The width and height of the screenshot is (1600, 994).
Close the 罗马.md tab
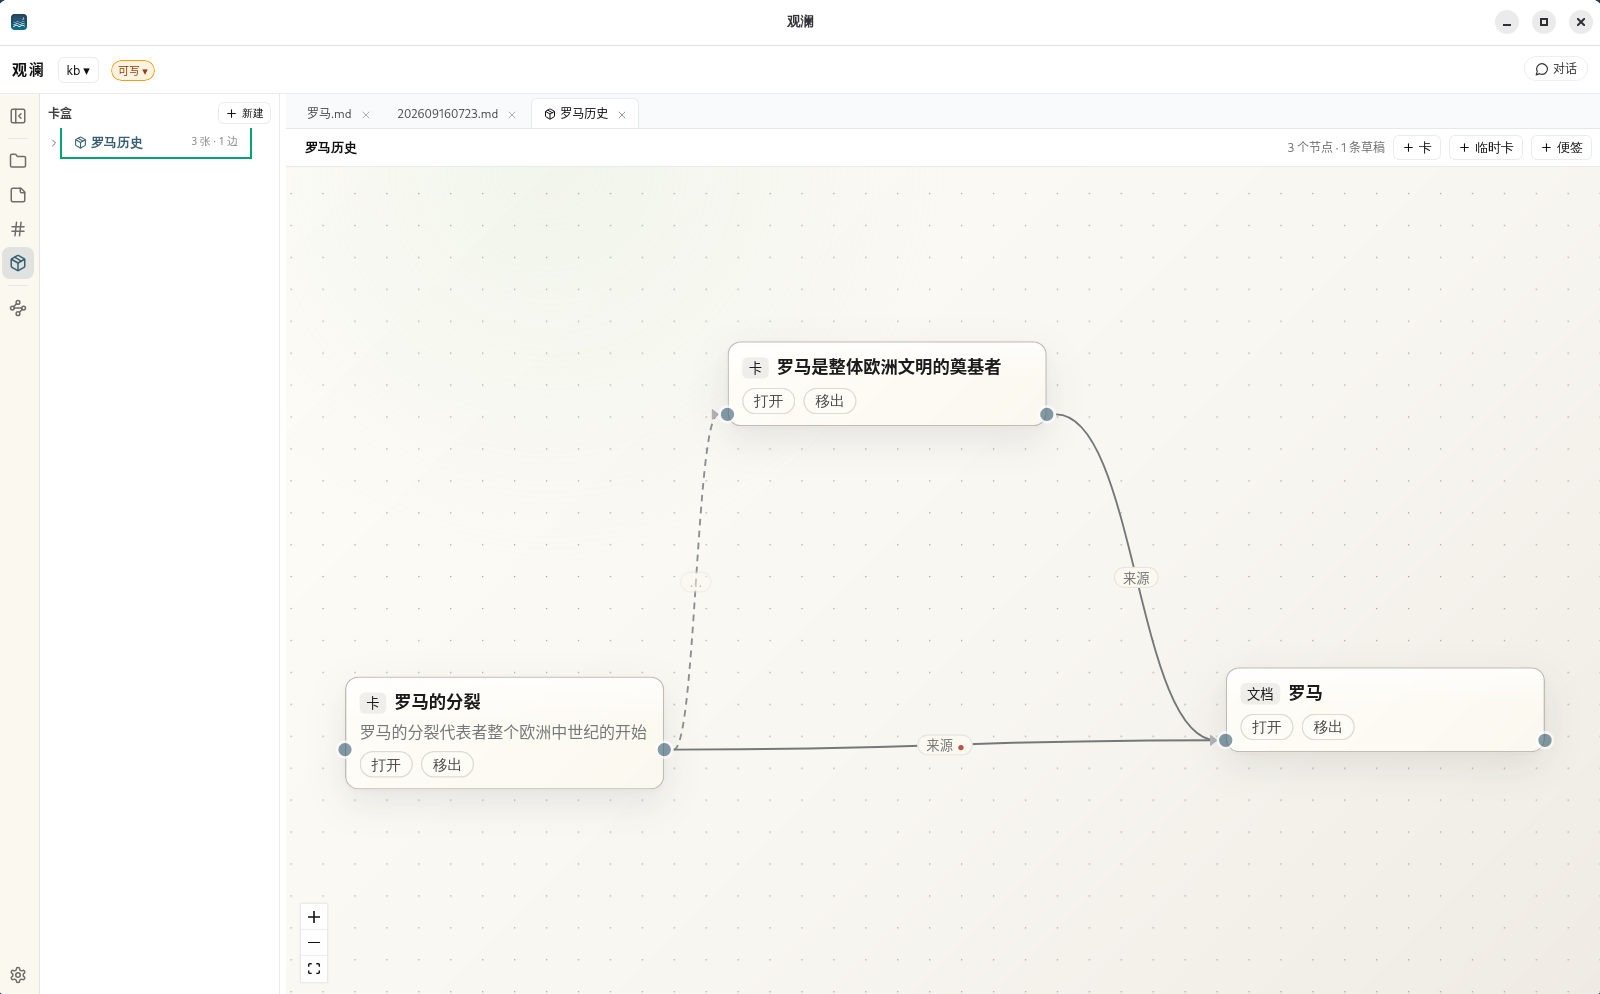point(366,115)
